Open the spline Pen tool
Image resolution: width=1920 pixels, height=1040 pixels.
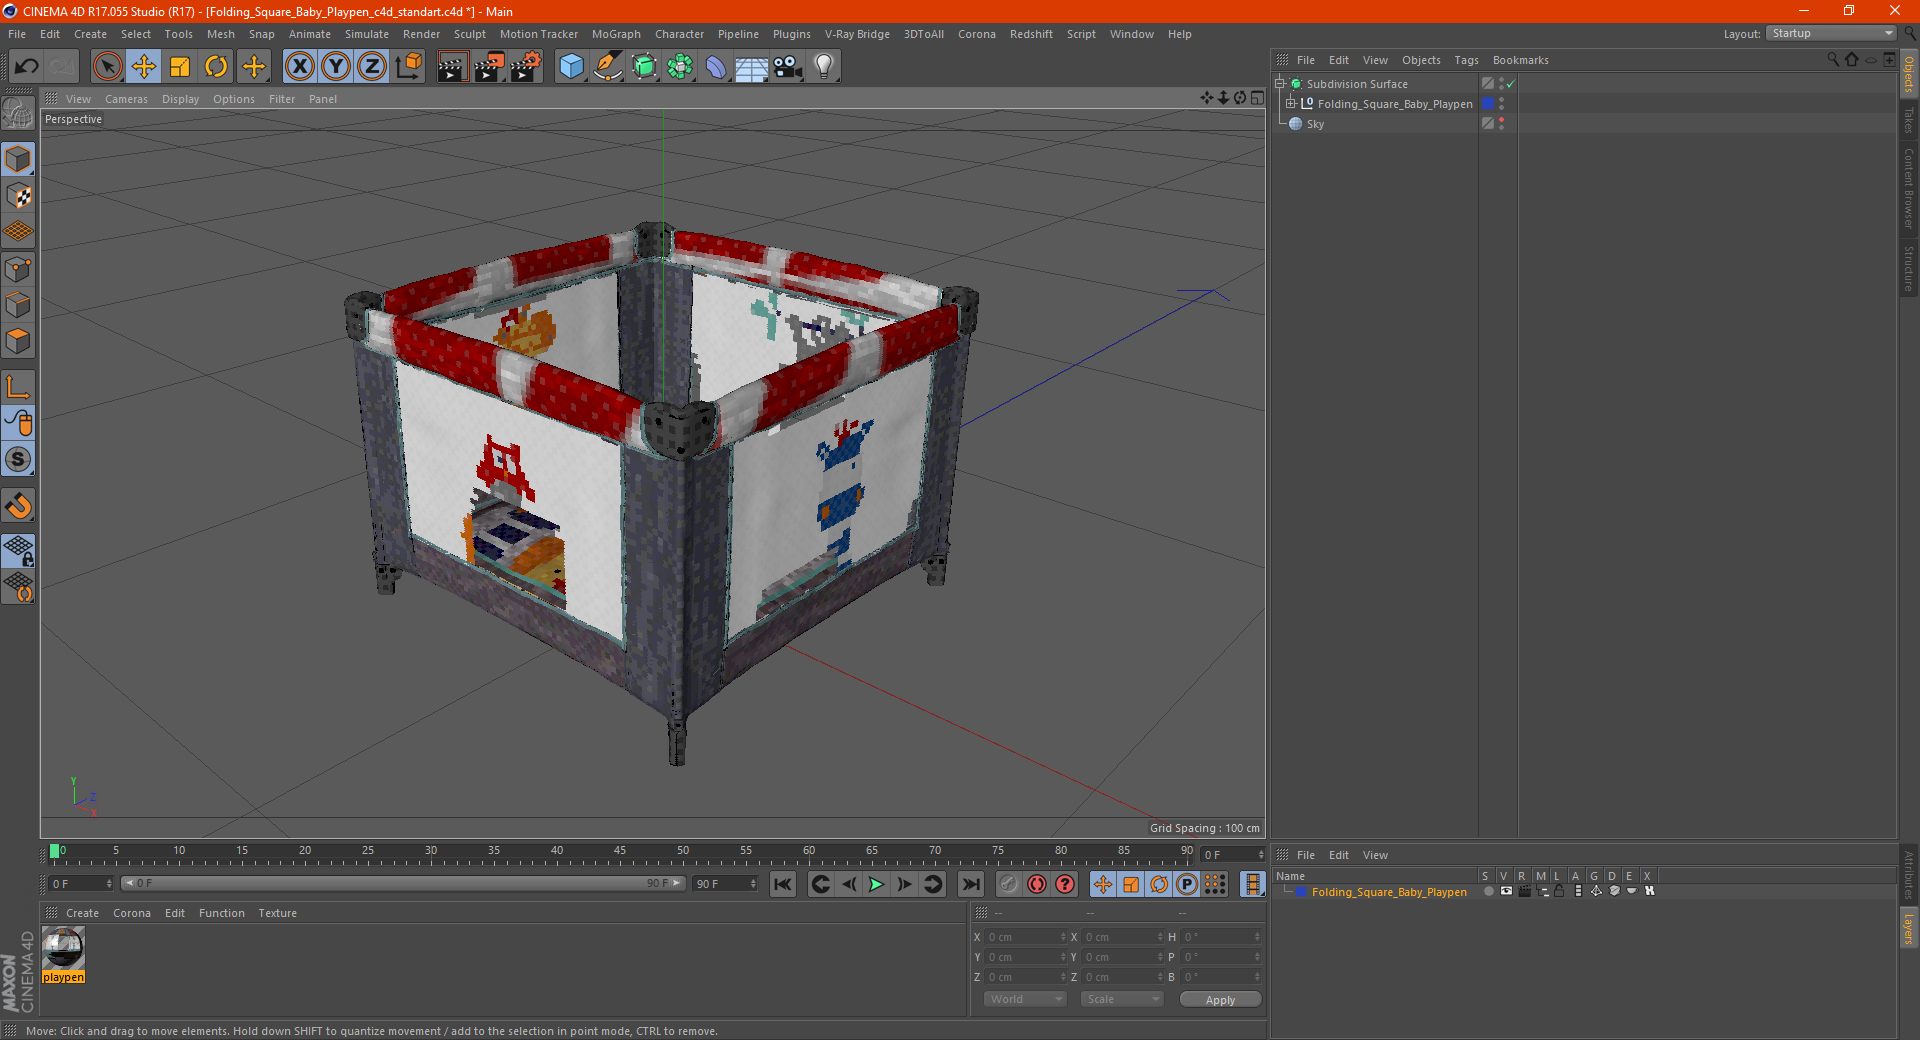(x=607, y=67)
